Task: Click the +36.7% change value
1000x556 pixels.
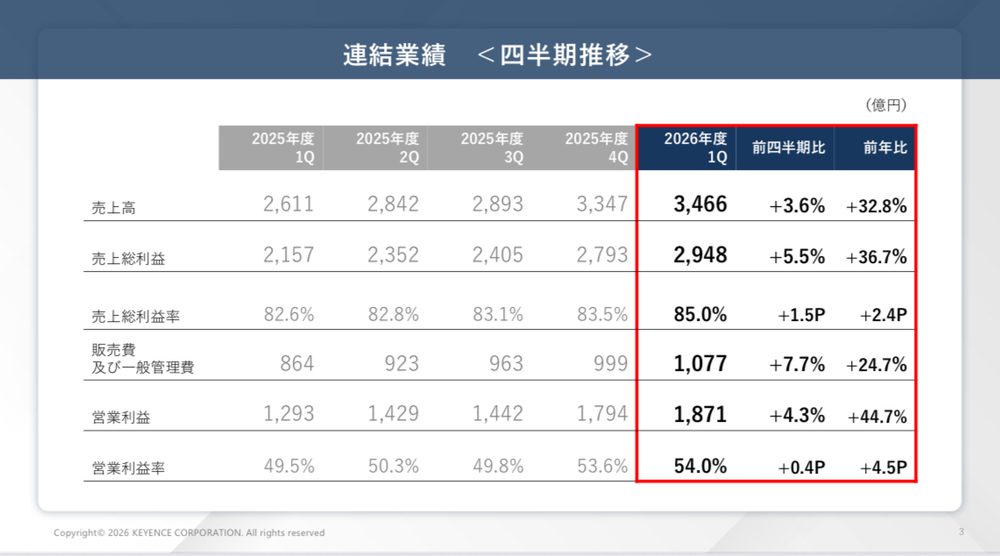Action: coord(876,257)
